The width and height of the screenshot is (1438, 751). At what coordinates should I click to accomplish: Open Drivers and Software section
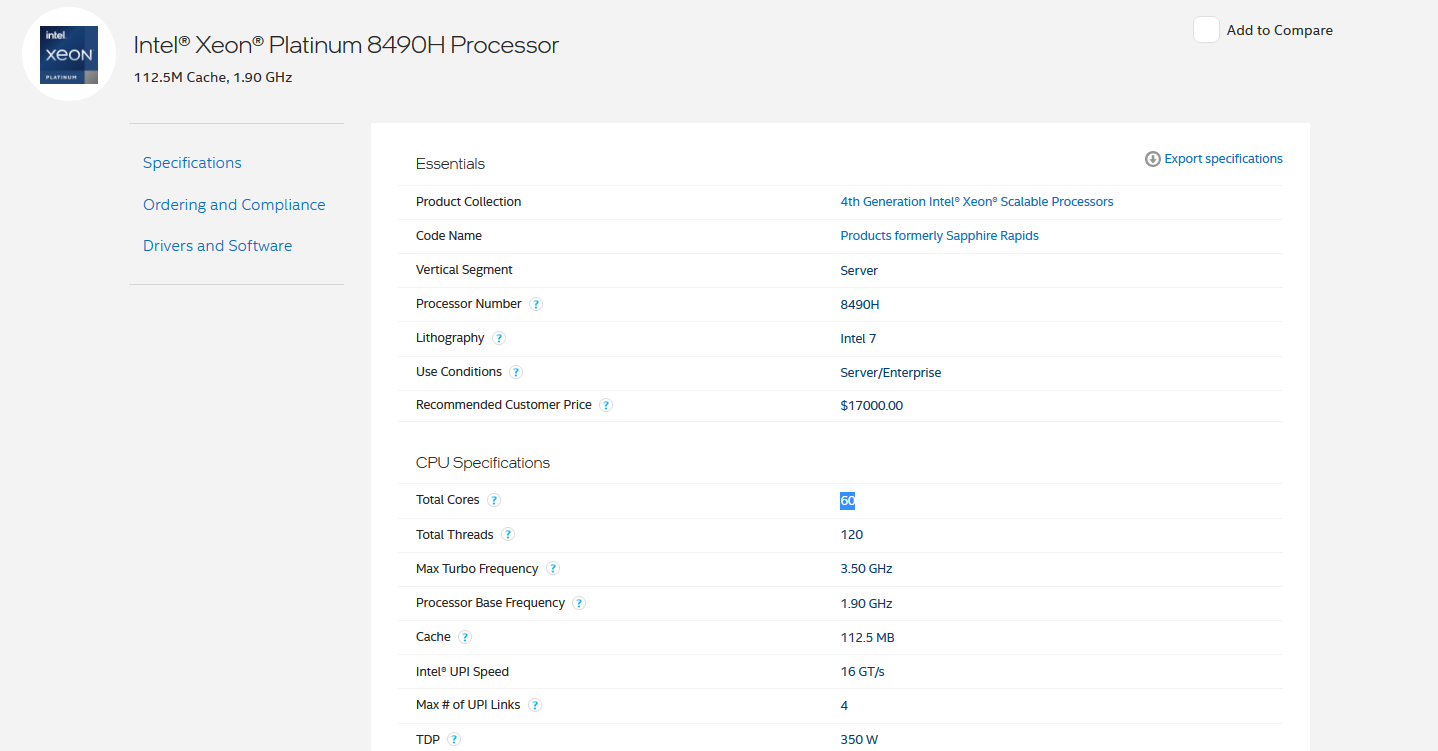tap(218, 246)
